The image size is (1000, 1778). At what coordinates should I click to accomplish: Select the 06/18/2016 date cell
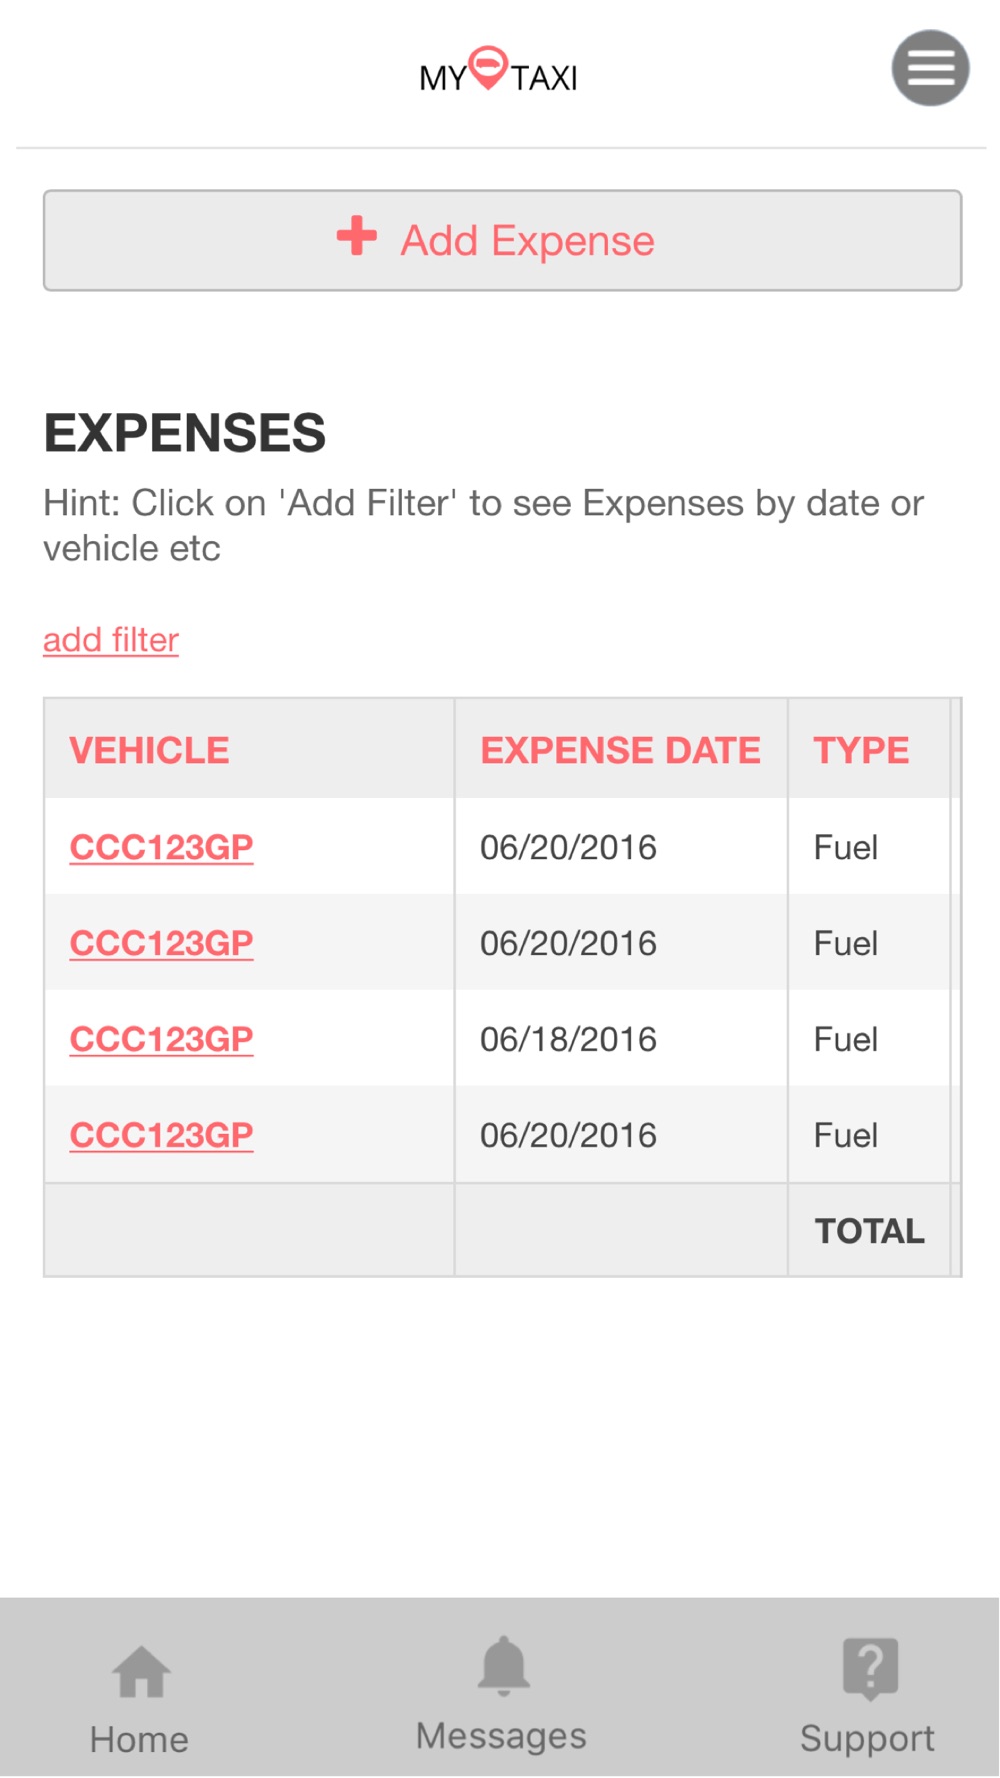568,1039
